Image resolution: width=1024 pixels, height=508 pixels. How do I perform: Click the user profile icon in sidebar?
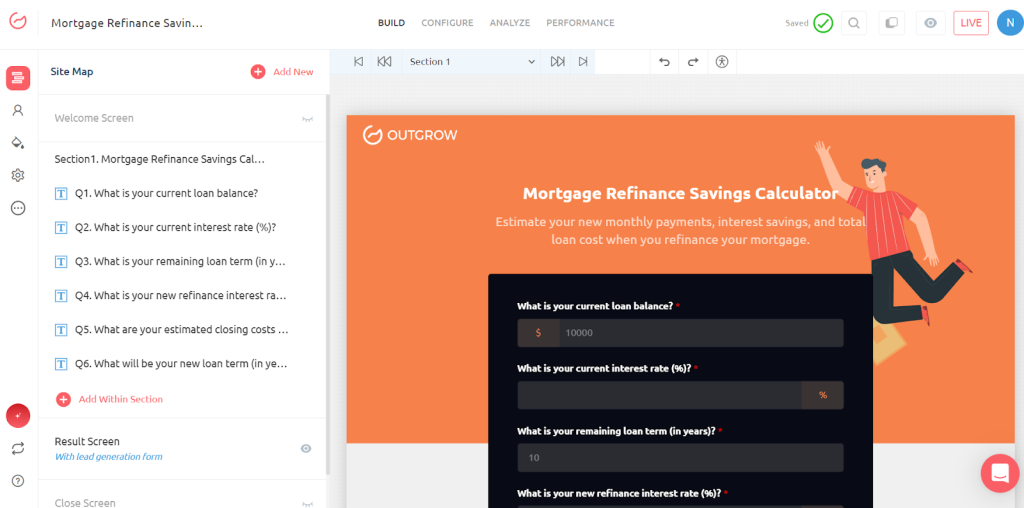tap(17, 110)
